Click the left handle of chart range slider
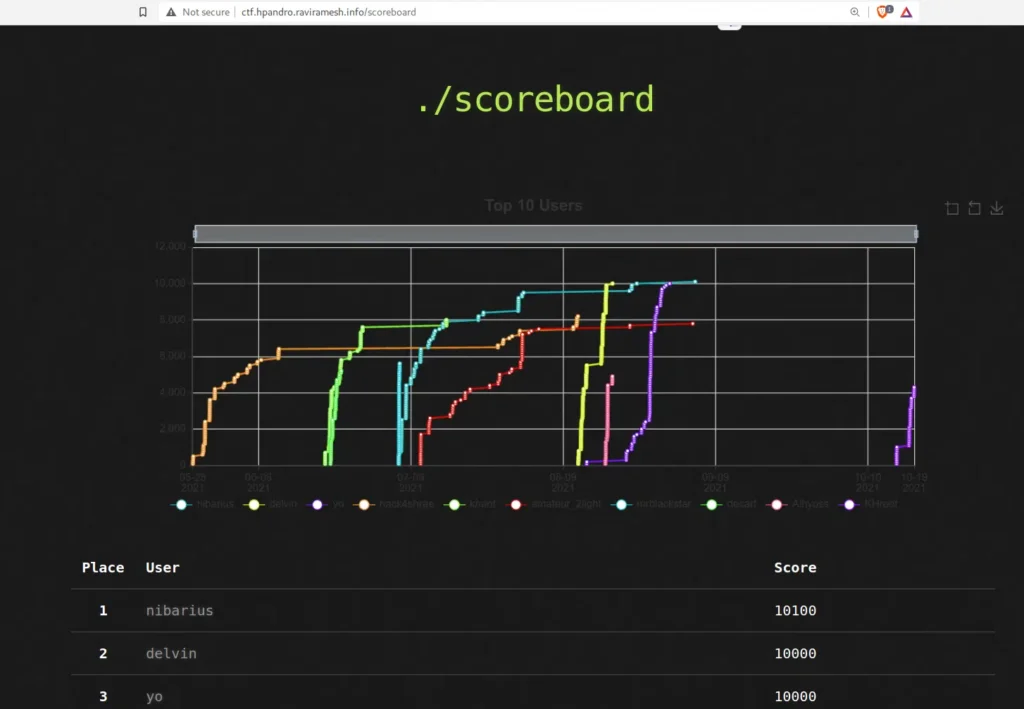This screenshot has width=1024, height=709. coord(195,234)
